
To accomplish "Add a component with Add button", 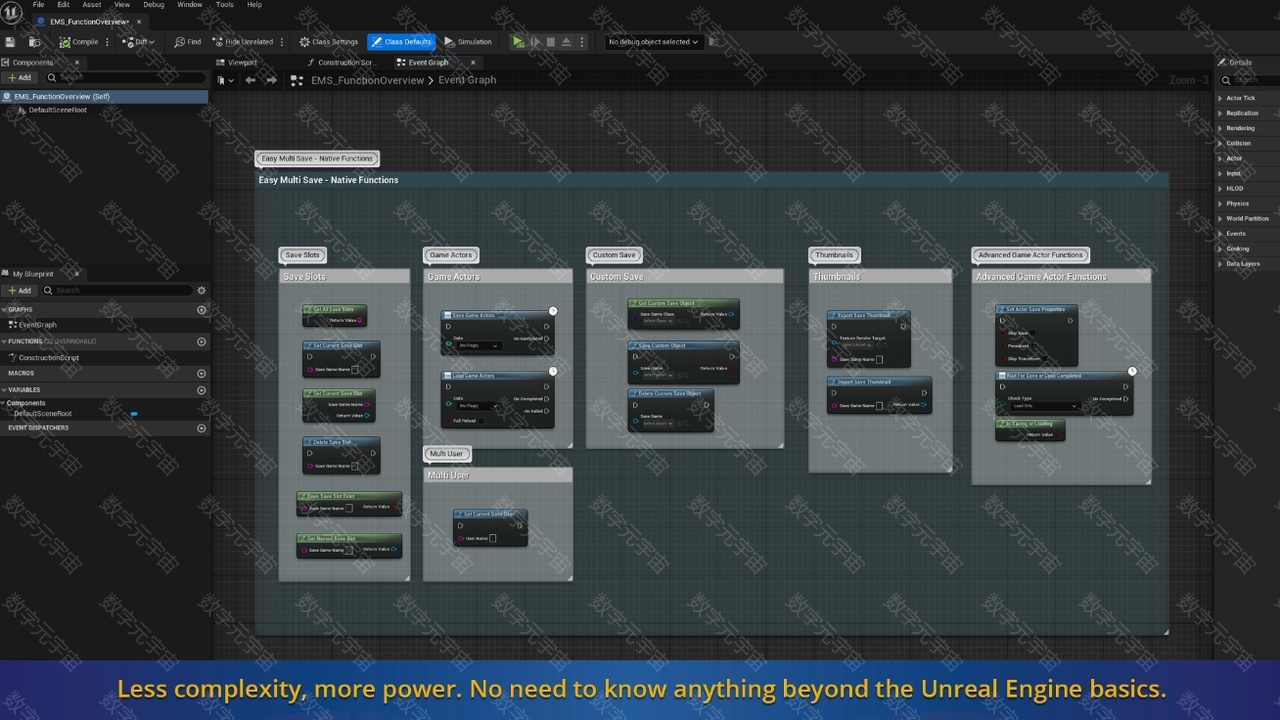I will pyautogui.click(x=19, y=77).
